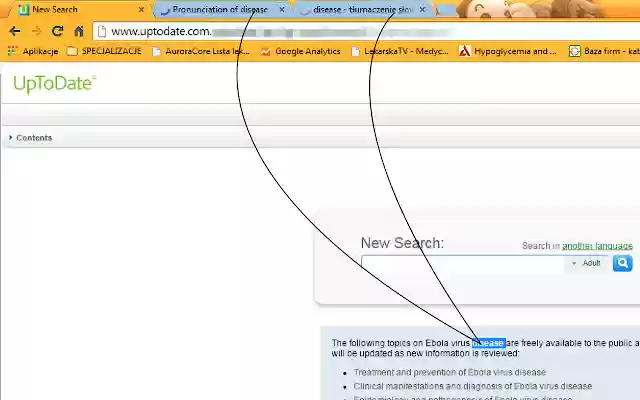The height and width of the screenshot is (400, 640).
Task: Click the address bar showing www.uptodate.com
Action: (367, 31)
